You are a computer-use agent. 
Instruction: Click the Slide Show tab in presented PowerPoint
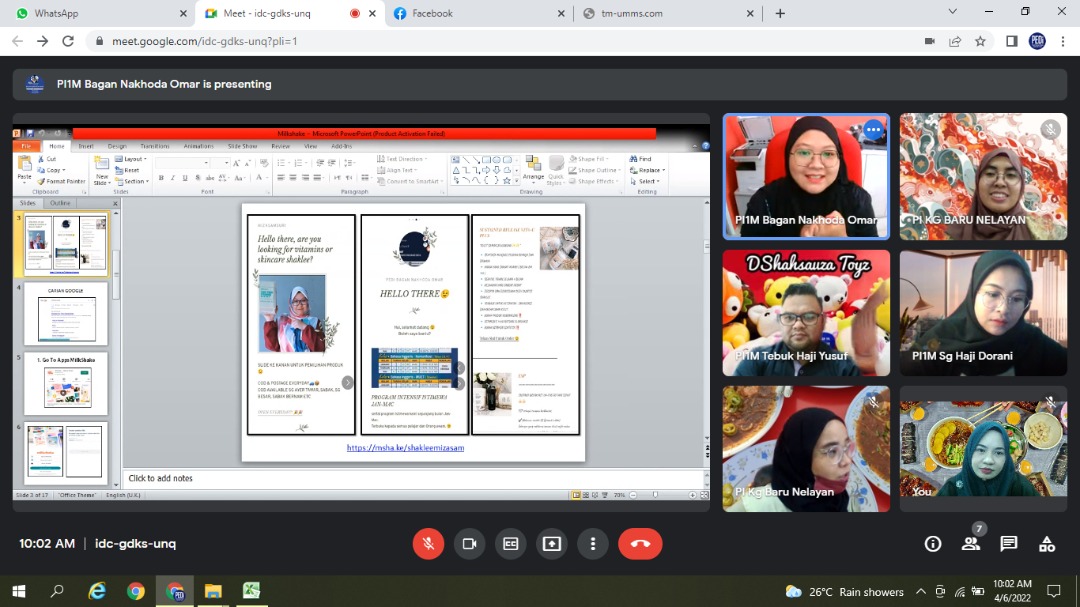pyautogui.click(x=242, y=146)
